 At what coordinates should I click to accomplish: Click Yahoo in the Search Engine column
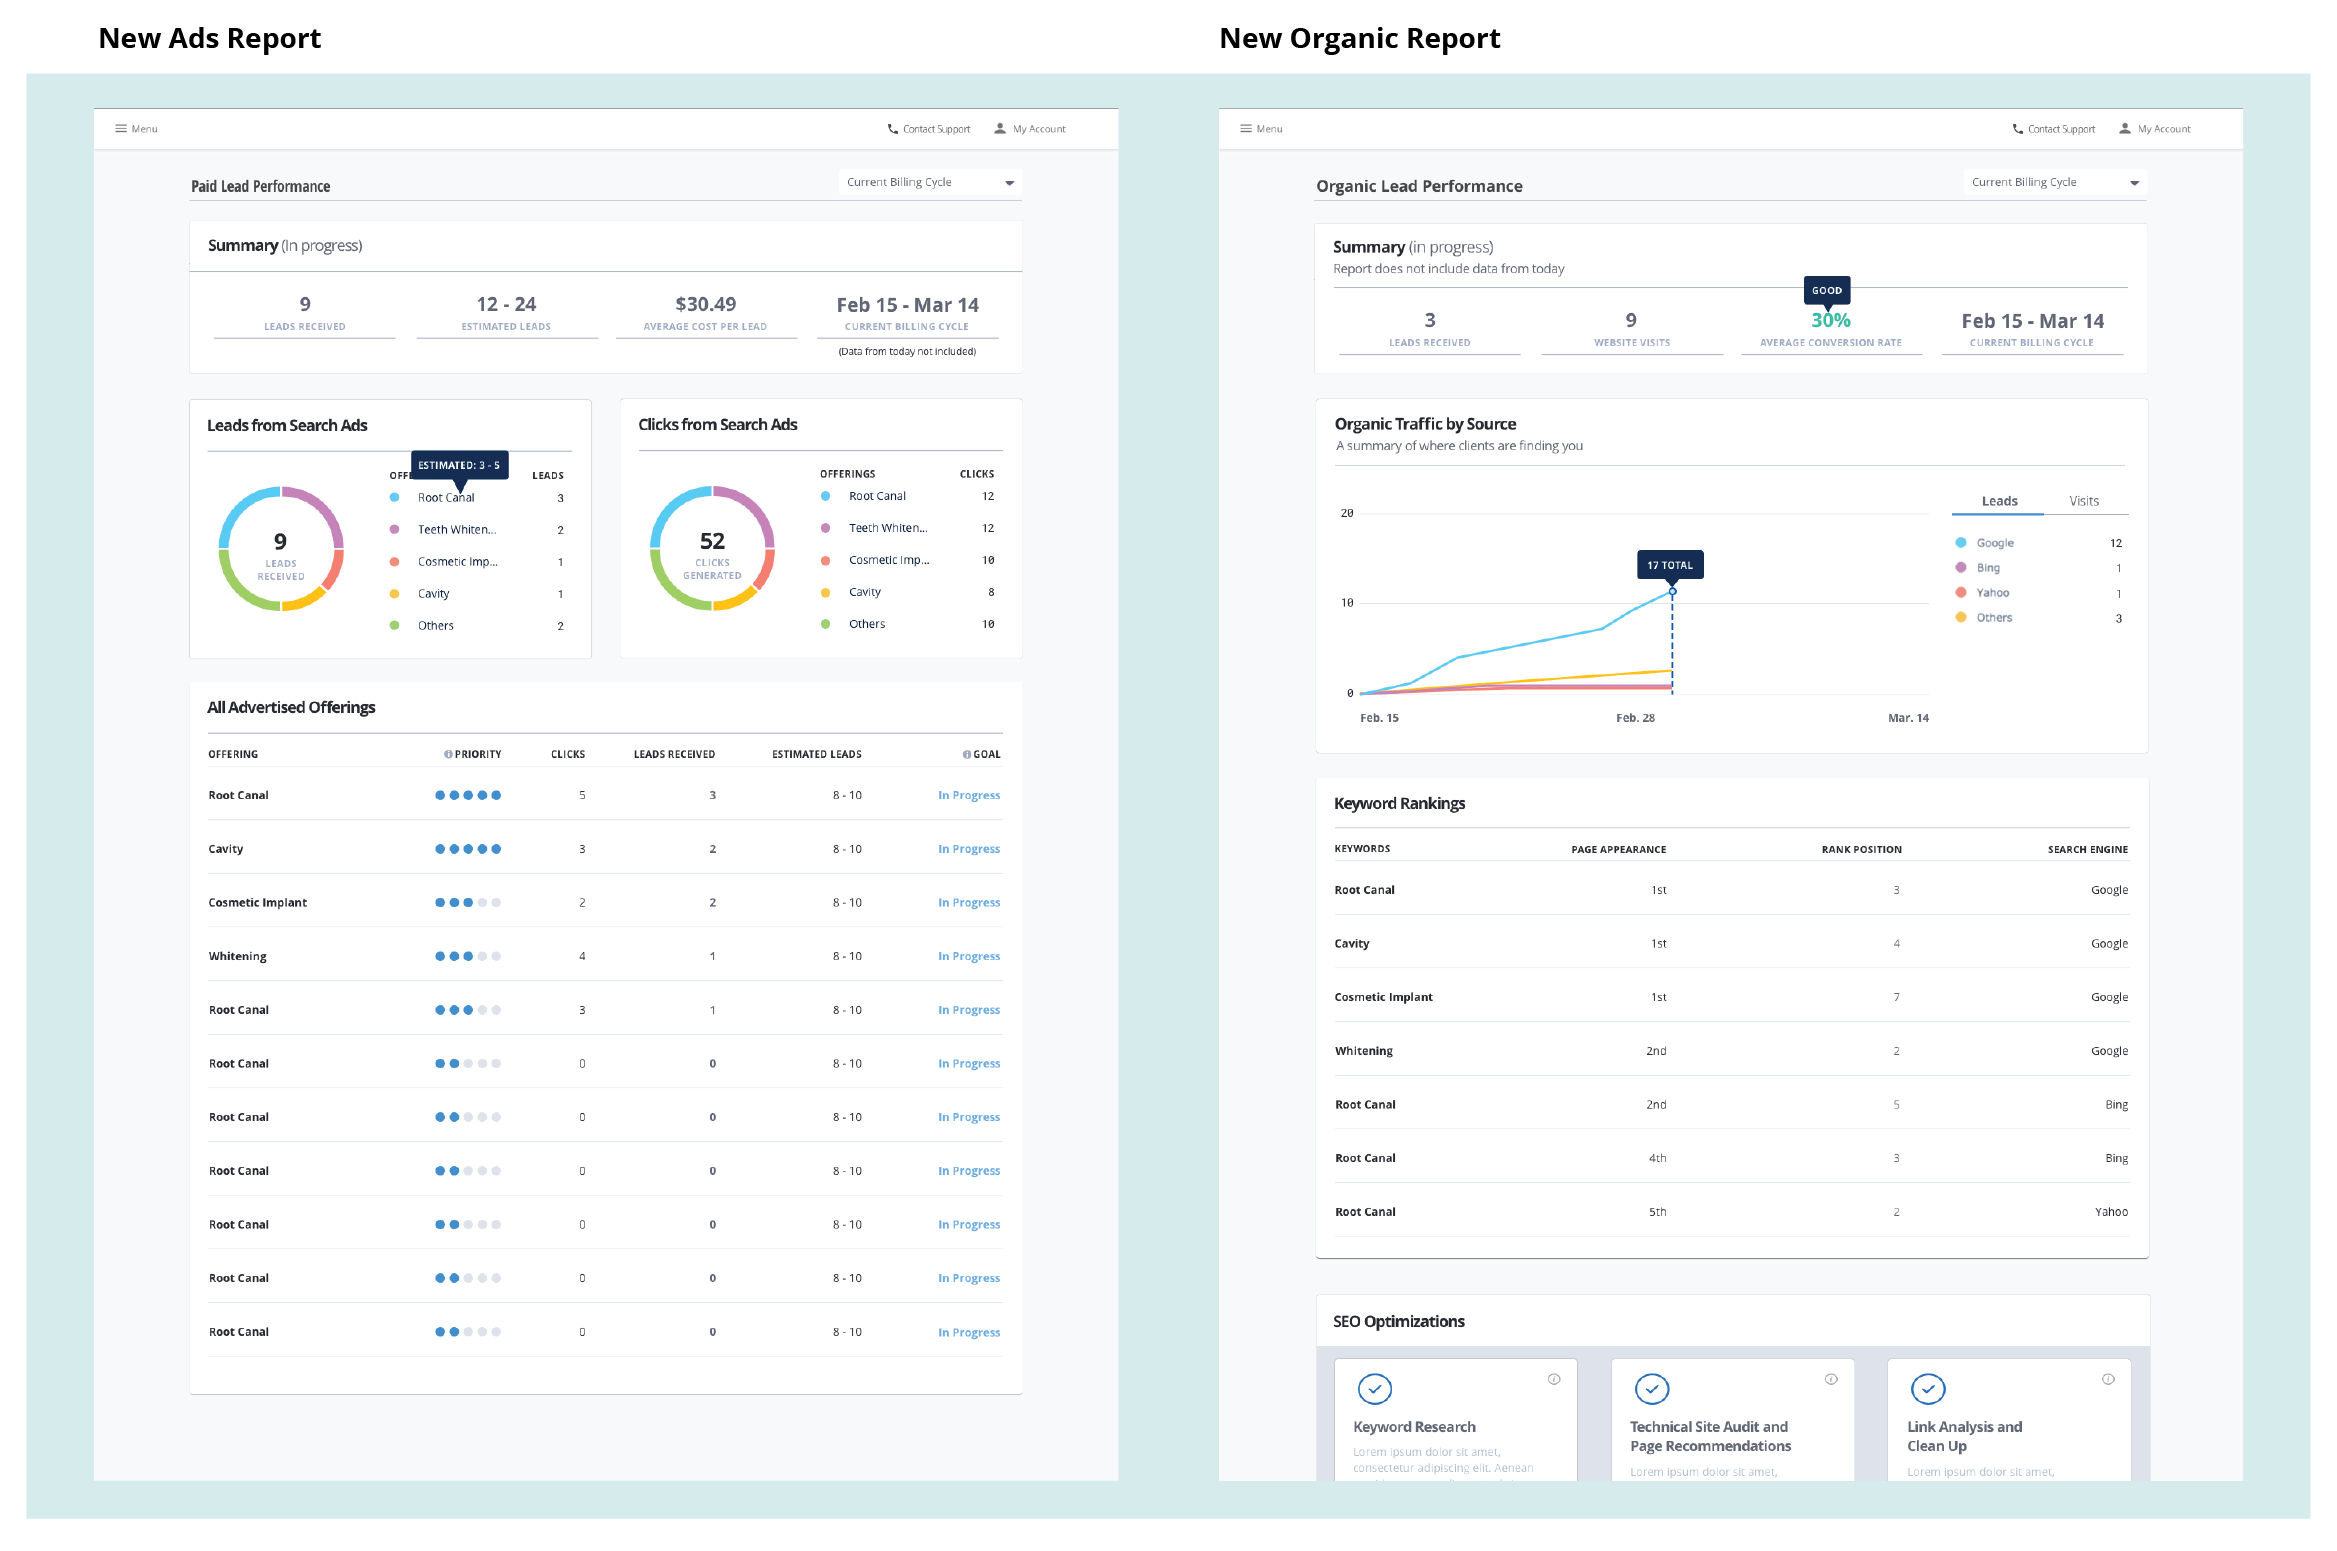[2111, 1212]
